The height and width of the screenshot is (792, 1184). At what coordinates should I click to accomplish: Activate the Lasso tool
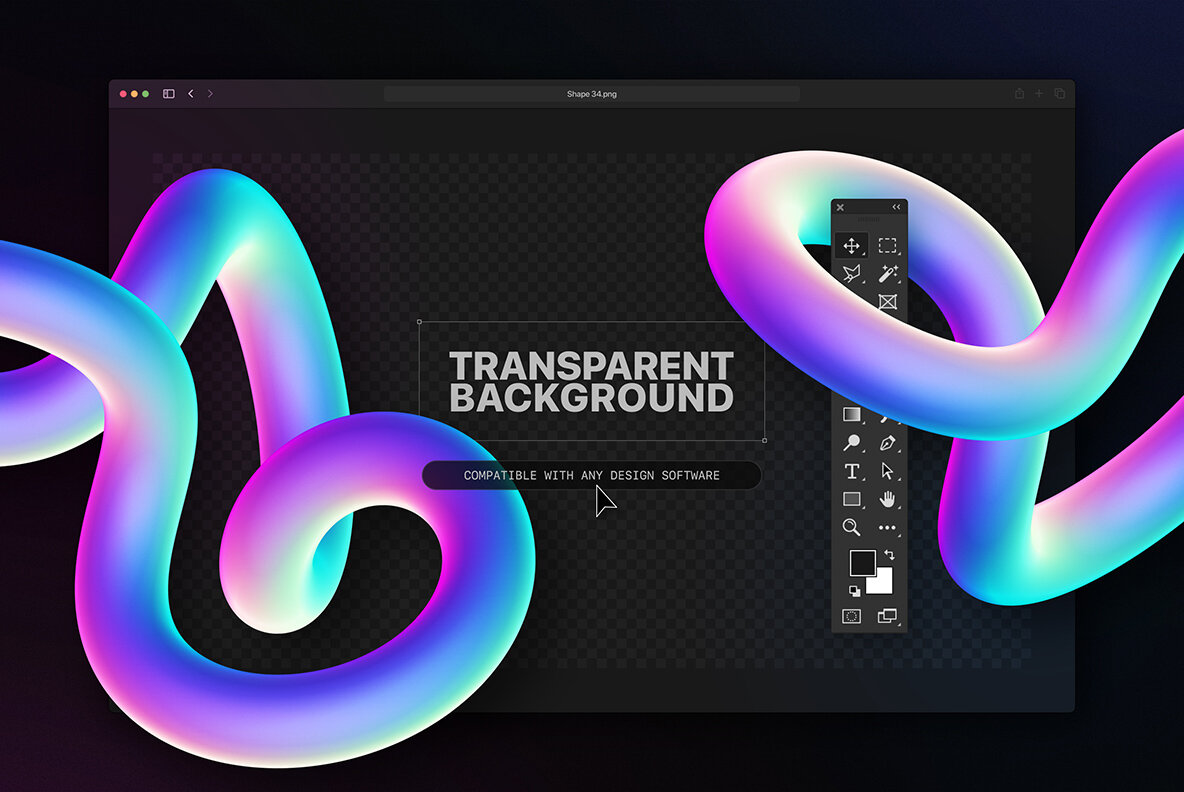852,275
